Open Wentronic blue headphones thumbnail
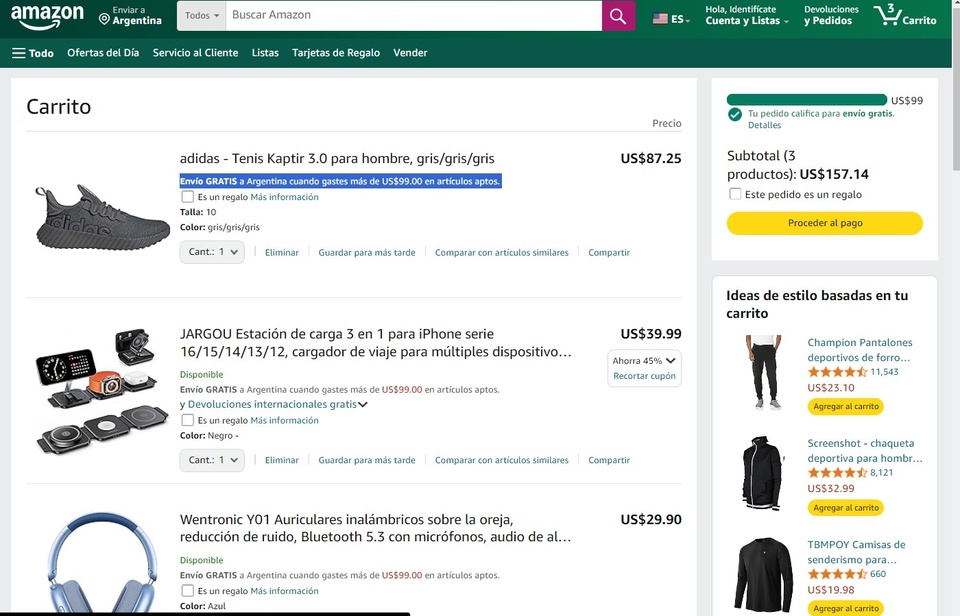This screenshot has width=960, height=616. (x=102, y=562)
